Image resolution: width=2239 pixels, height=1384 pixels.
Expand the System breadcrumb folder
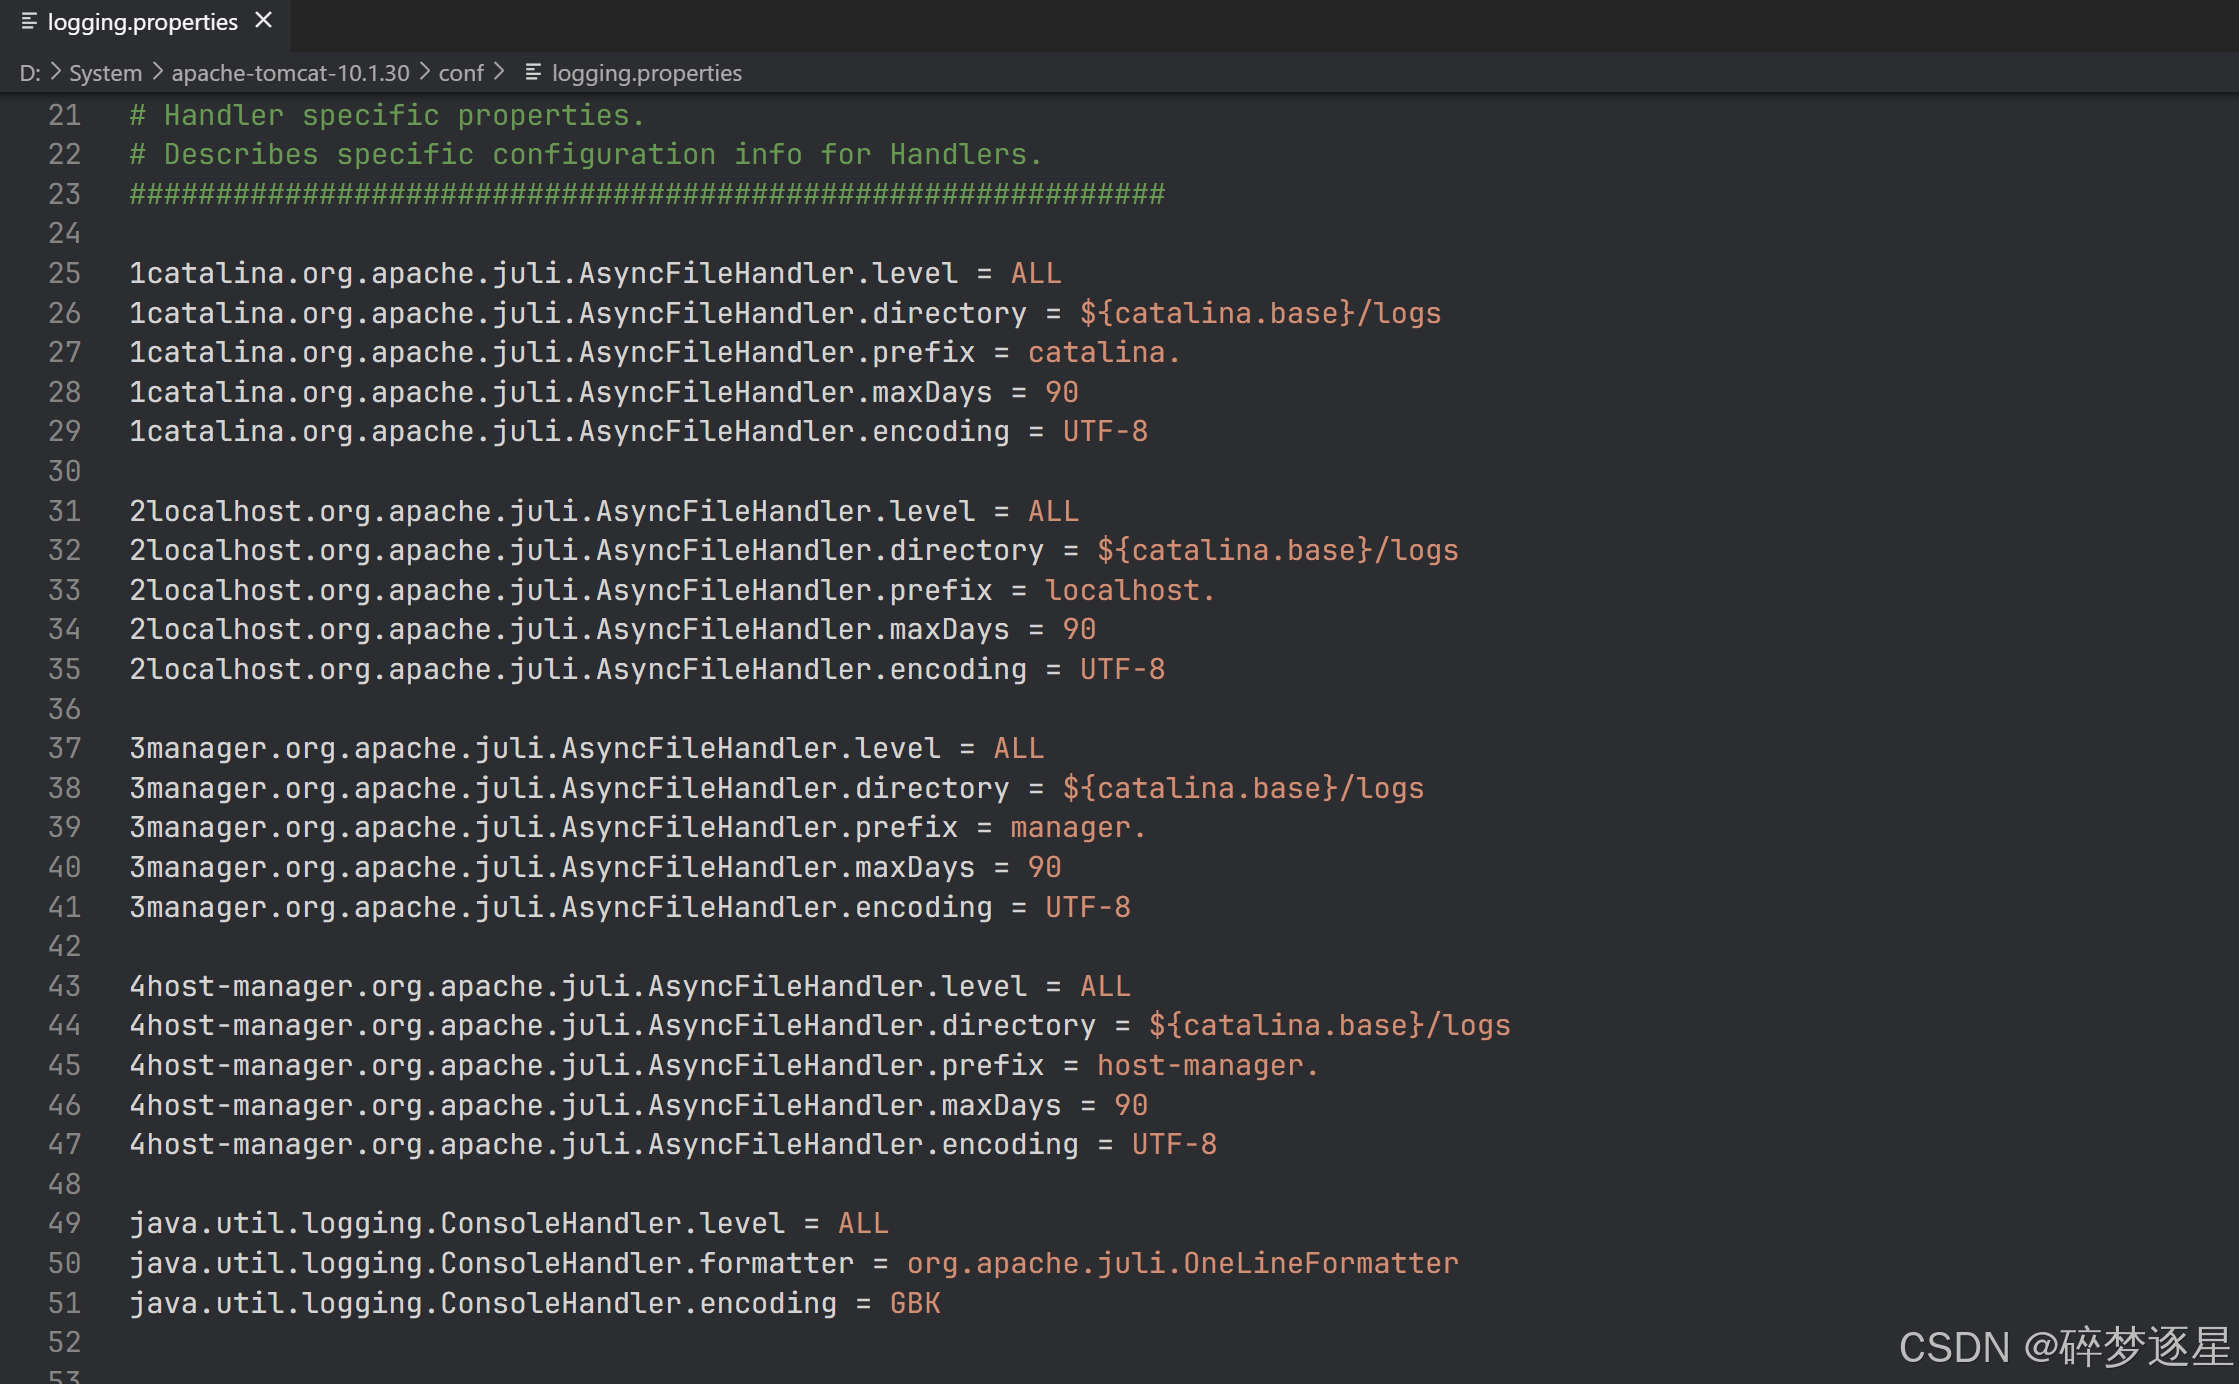point(105,73)
